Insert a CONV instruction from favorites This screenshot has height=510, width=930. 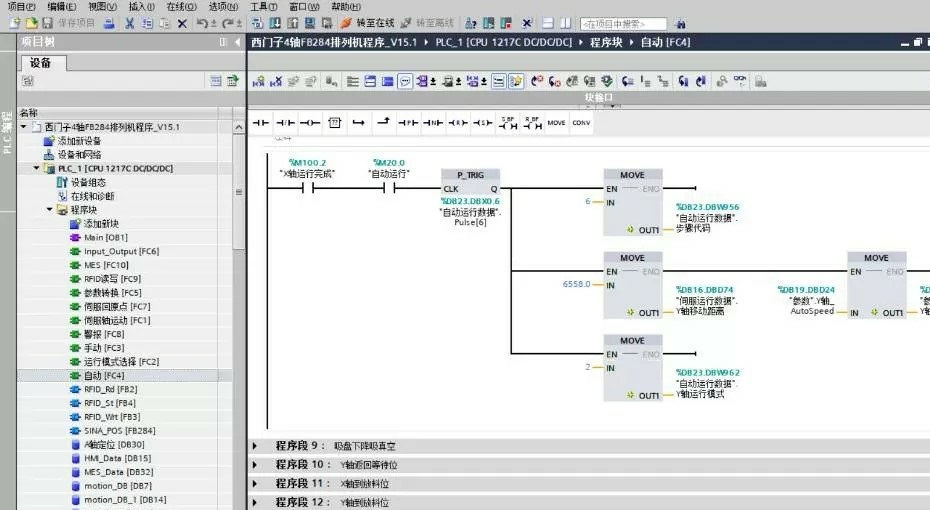(x=581, y=123)
